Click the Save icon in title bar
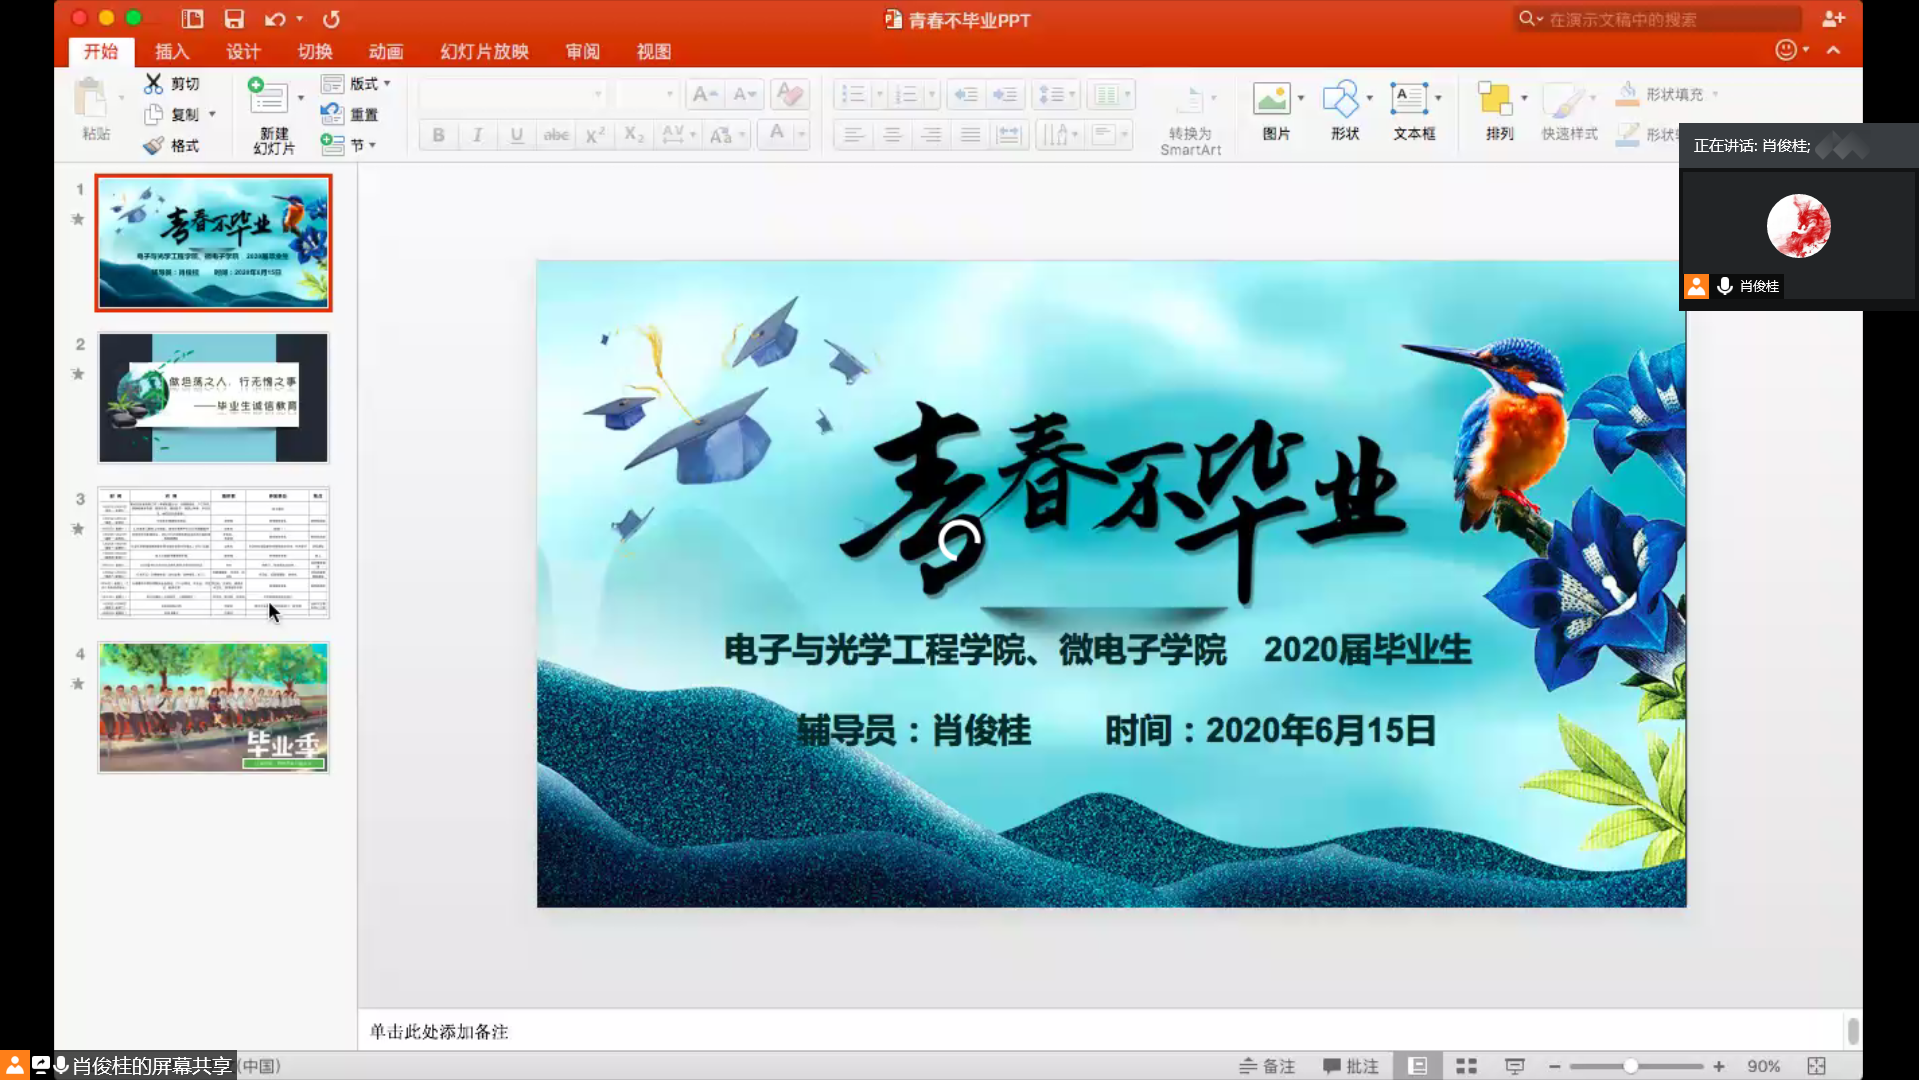This screenshot has height=1080, width=1919. (234, 19)
